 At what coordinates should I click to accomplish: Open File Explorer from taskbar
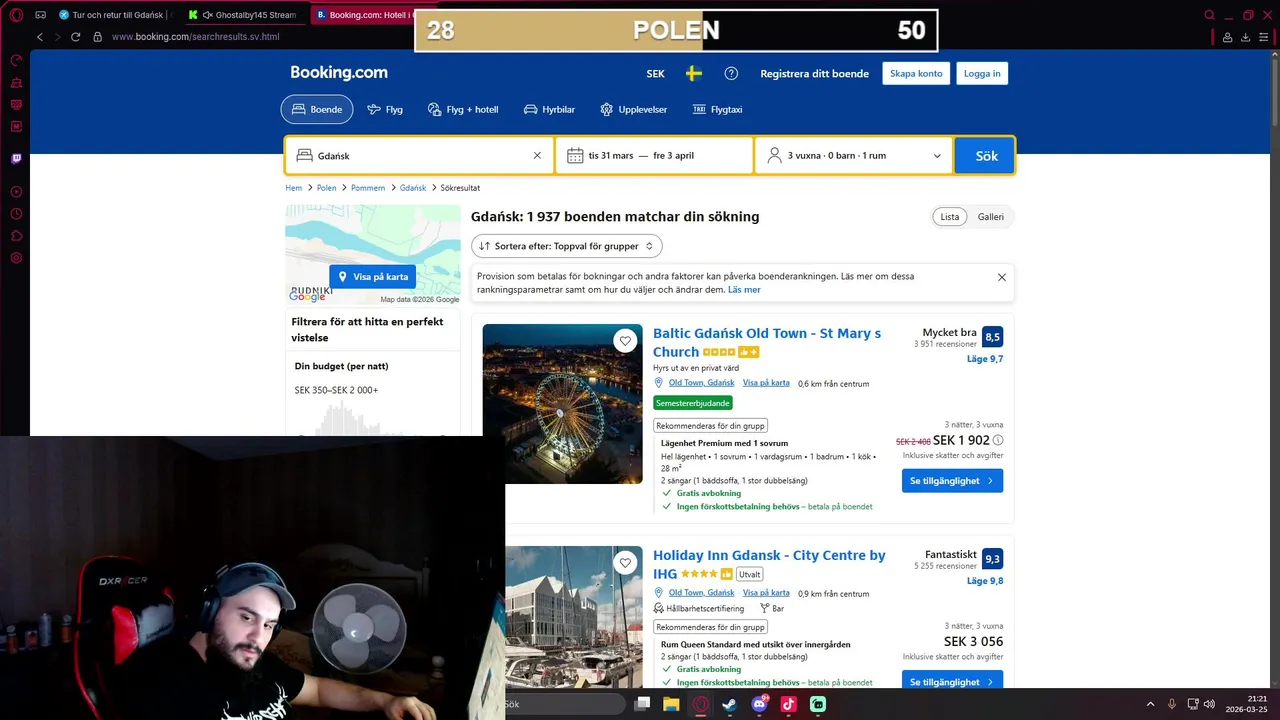click(x=671, y=704)
